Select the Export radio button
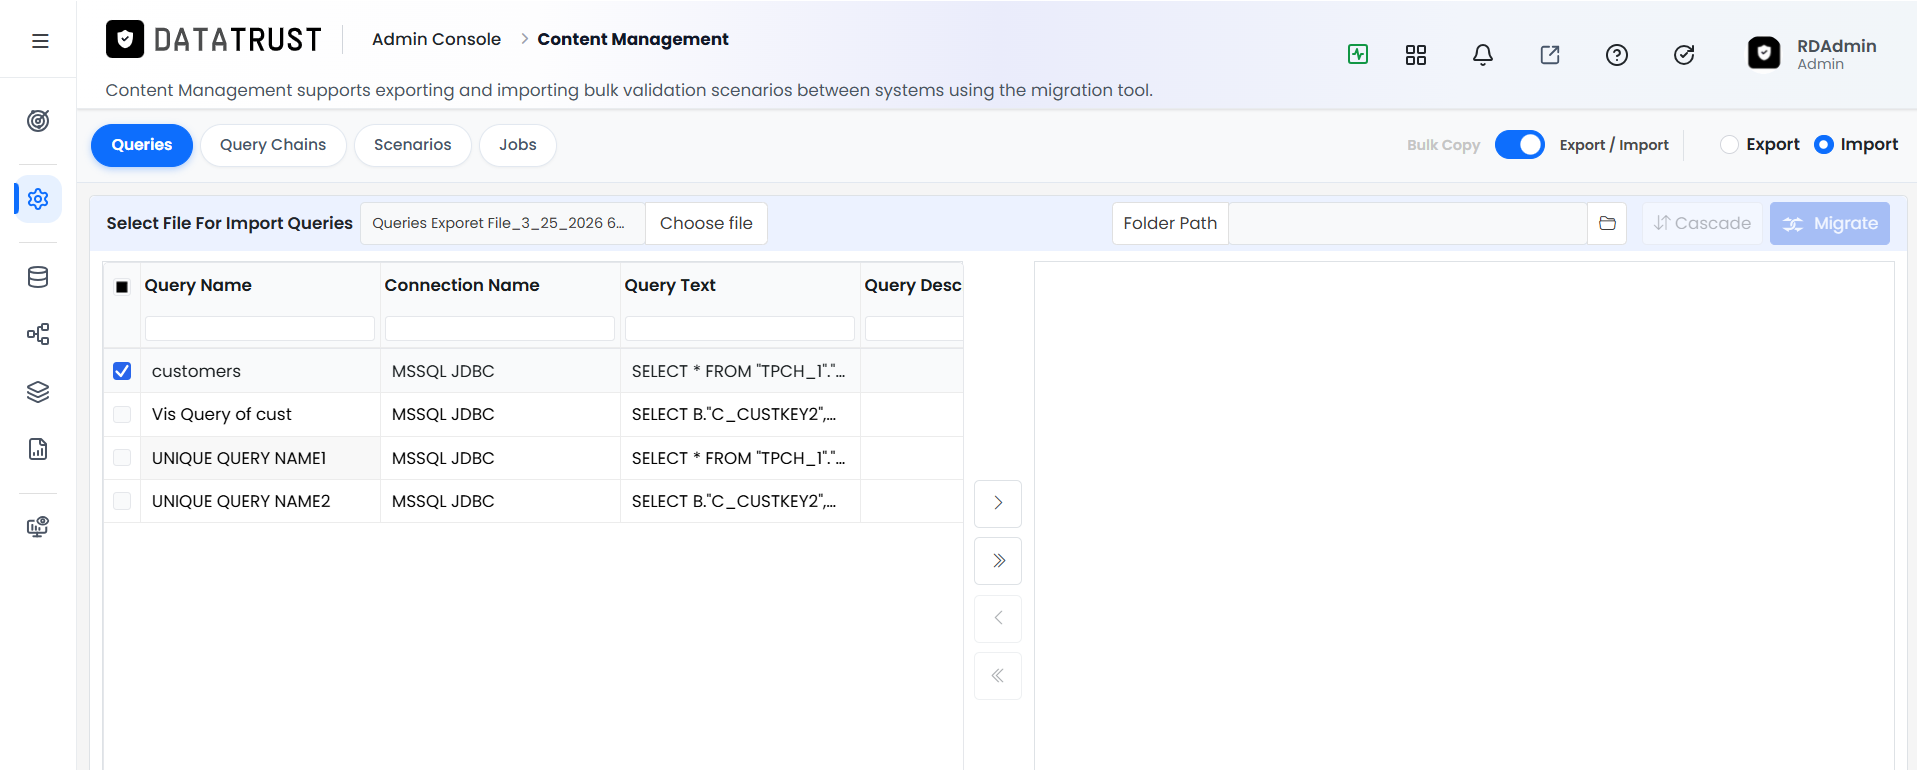 click(x=1729, y=144)
